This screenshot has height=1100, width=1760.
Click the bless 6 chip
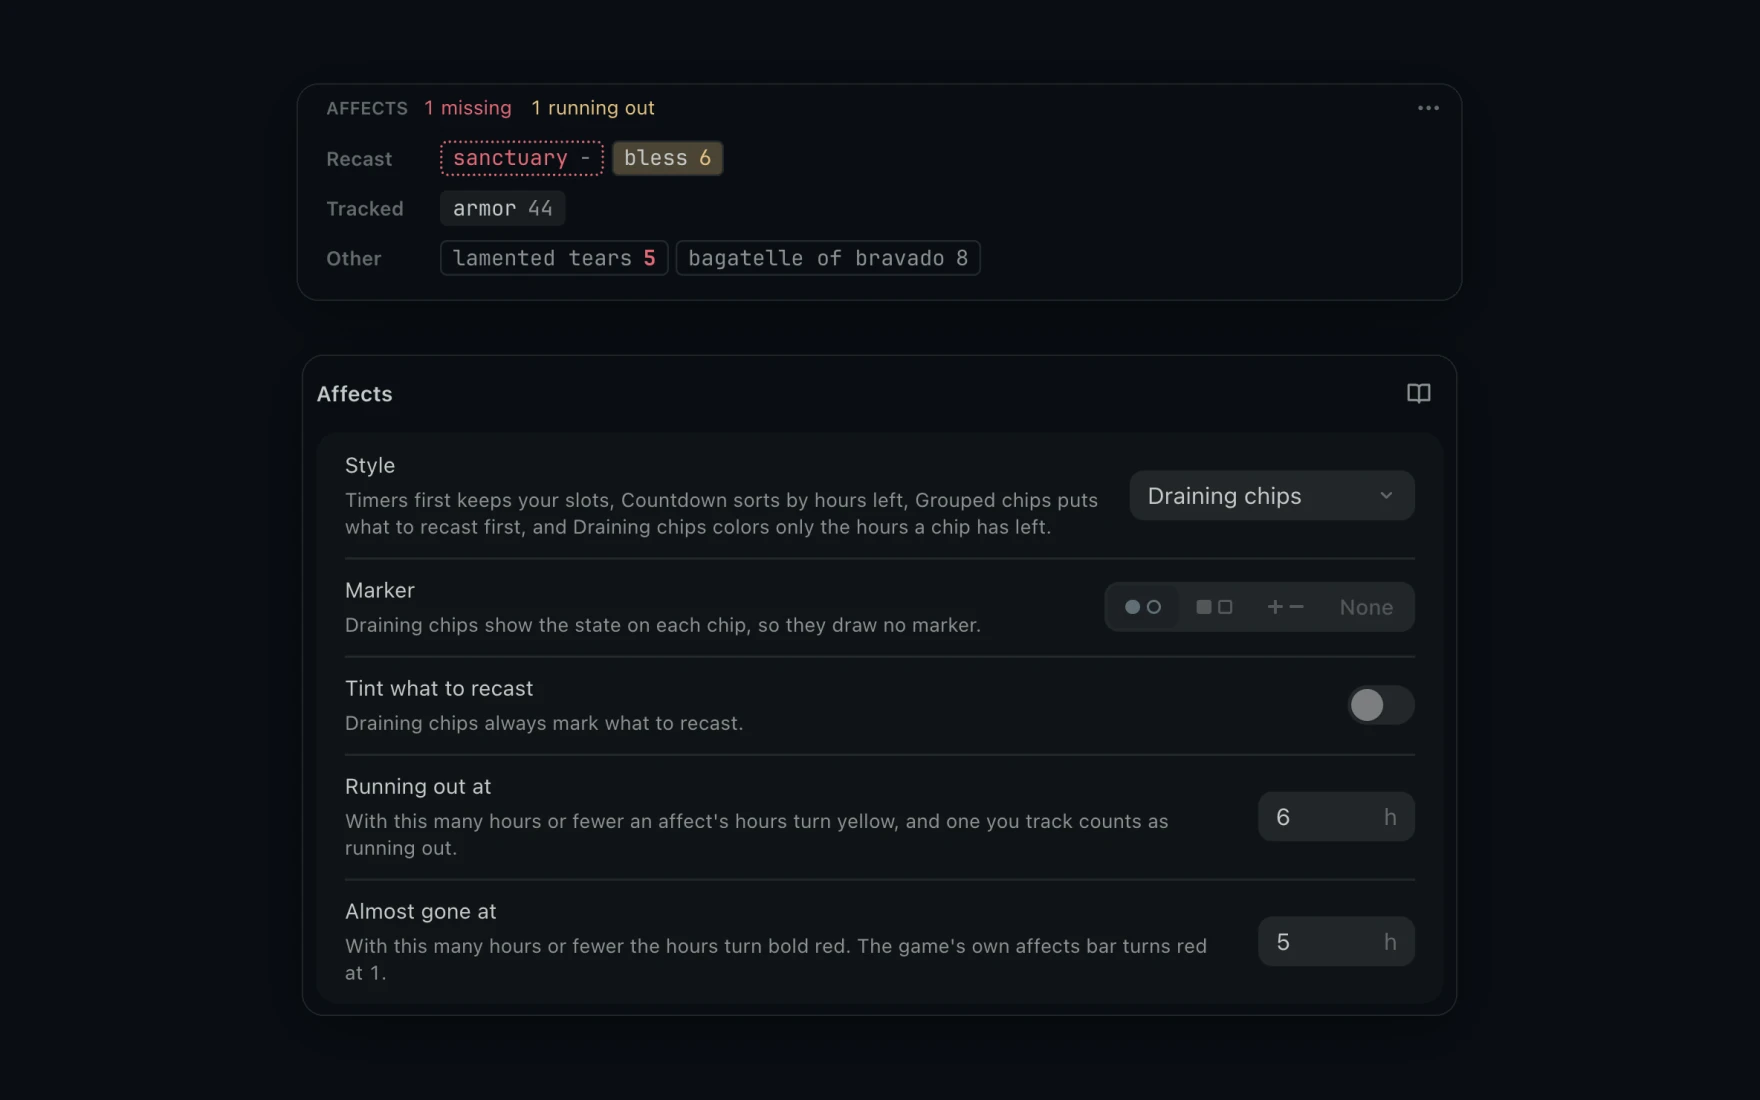coord(667,158)
